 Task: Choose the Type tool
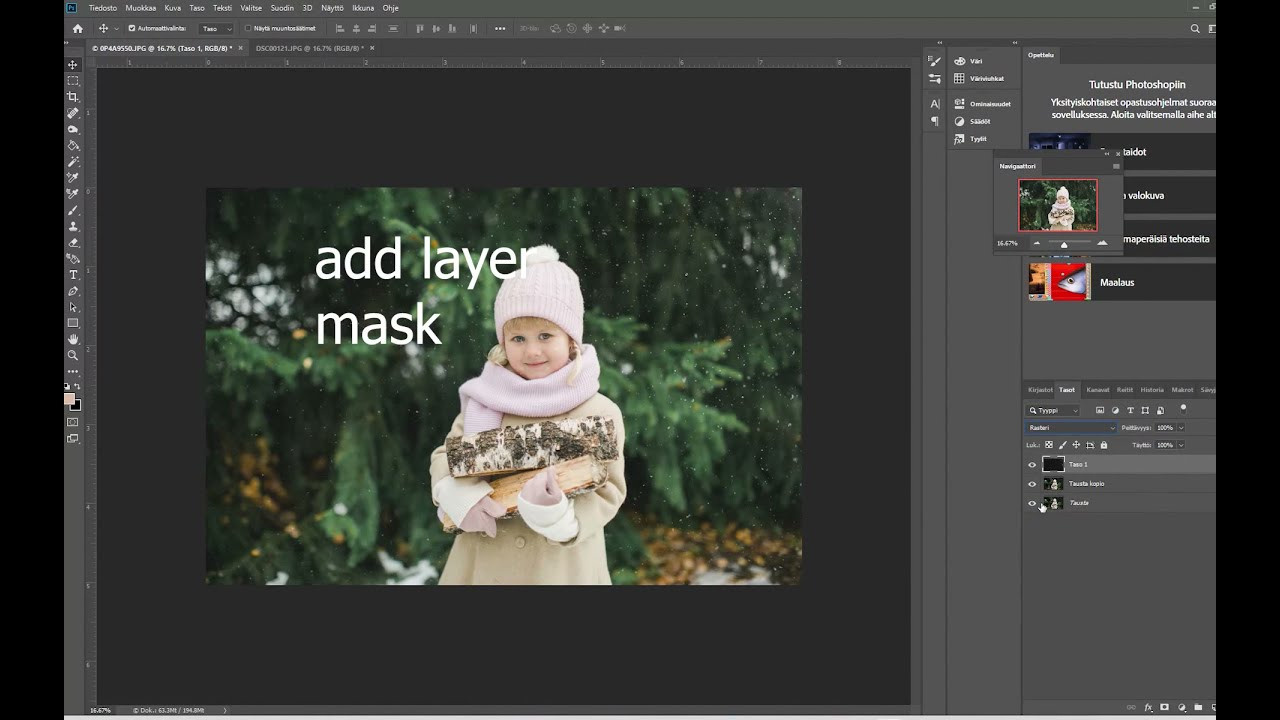(x=72, y=275)
